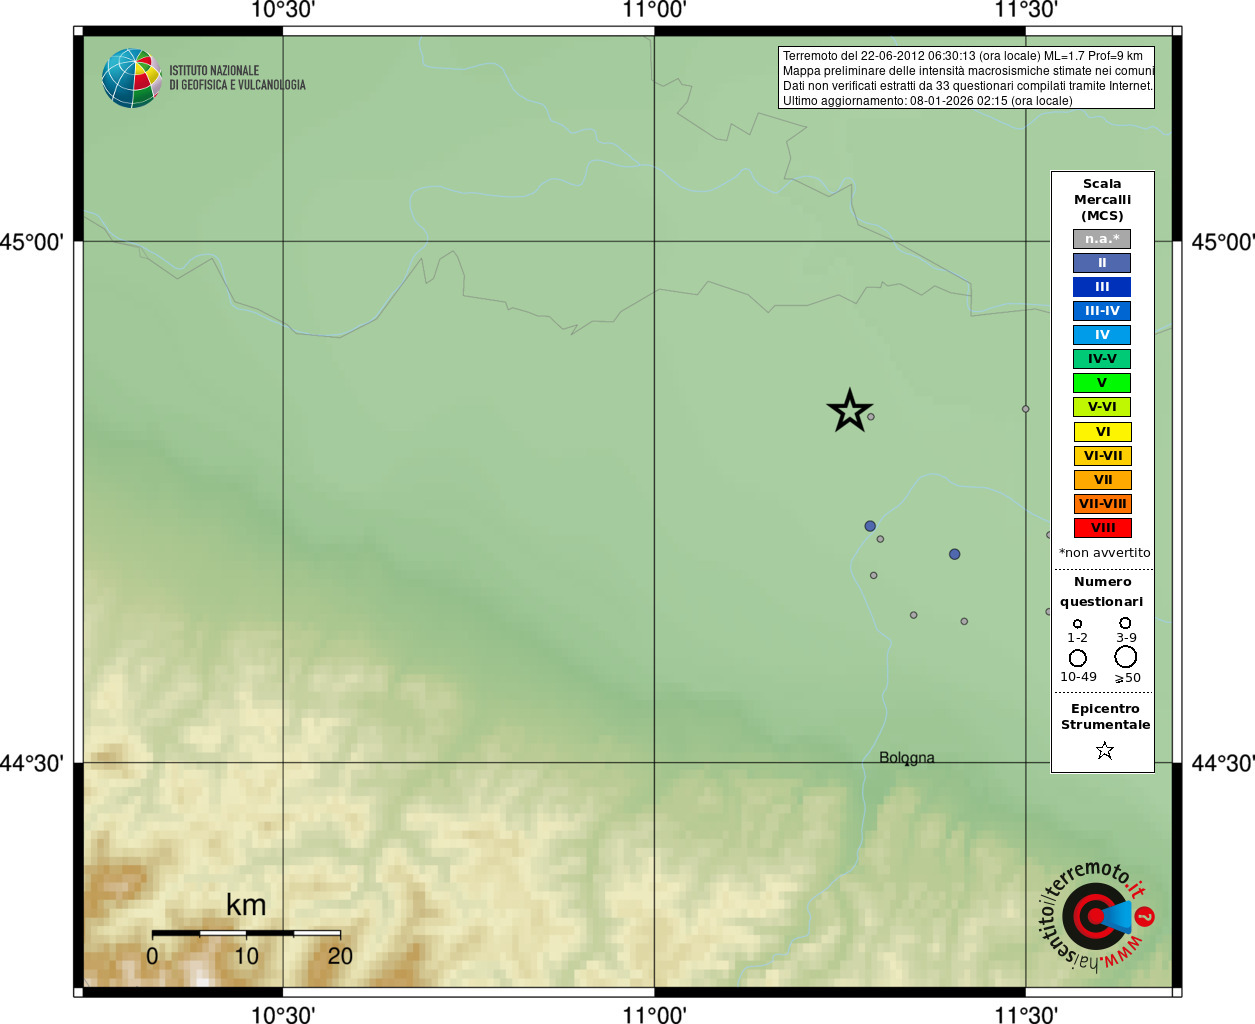The width and height of the screenshot is (1255, 1024).
Task: Click the 3-9 questionnaires circle in legend
Action: coord(1125,622)
